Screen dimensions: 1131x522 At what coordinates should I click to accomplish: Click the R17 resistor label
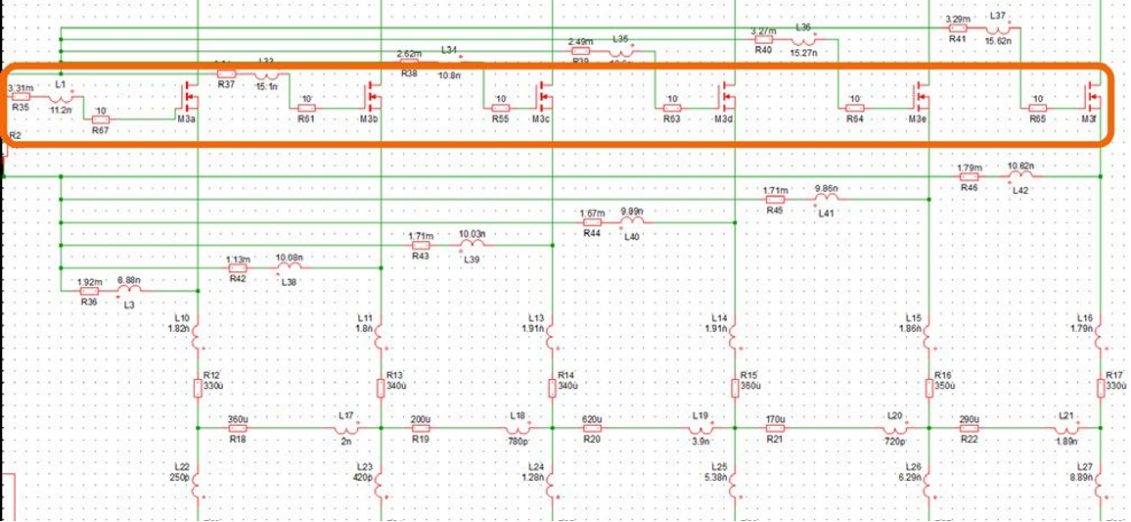click(1116, 375)
